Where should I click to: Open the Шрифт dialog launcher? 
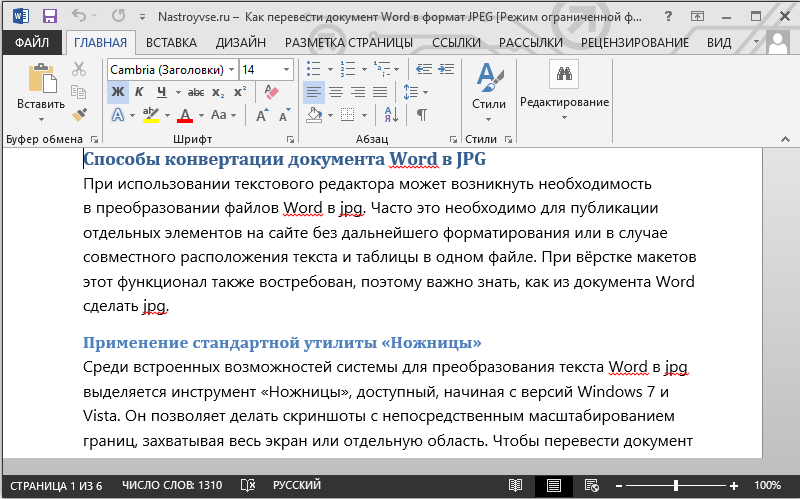(x=290, y=139)
